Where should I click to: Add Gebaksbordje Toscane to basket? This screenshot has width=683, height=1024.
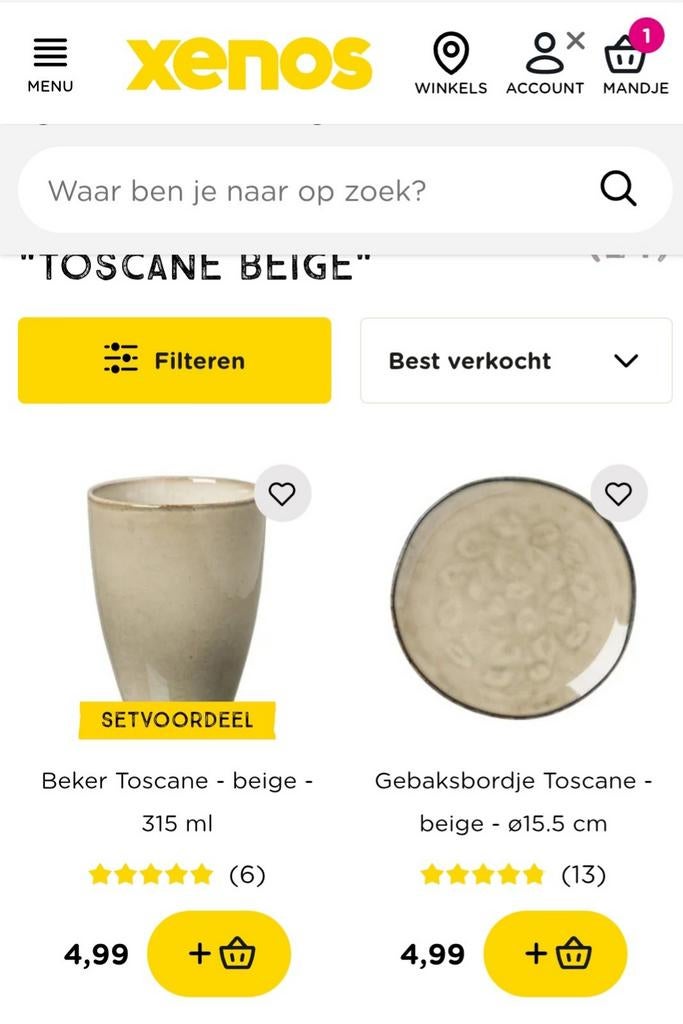point(555,954)
